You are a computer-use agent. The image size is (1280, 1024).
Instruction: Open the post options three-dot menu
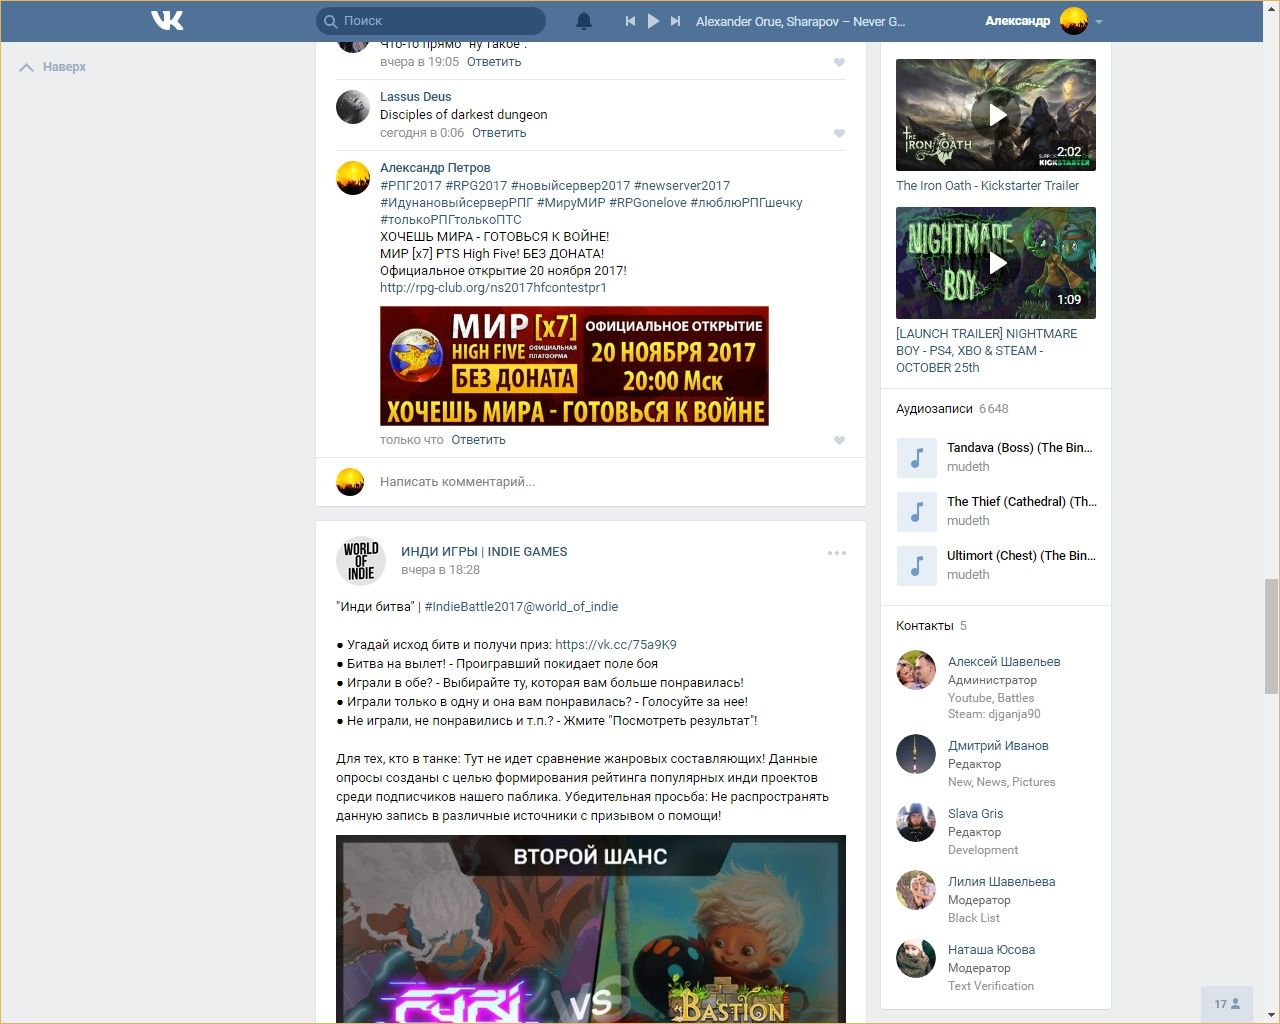tap(837, 553)
